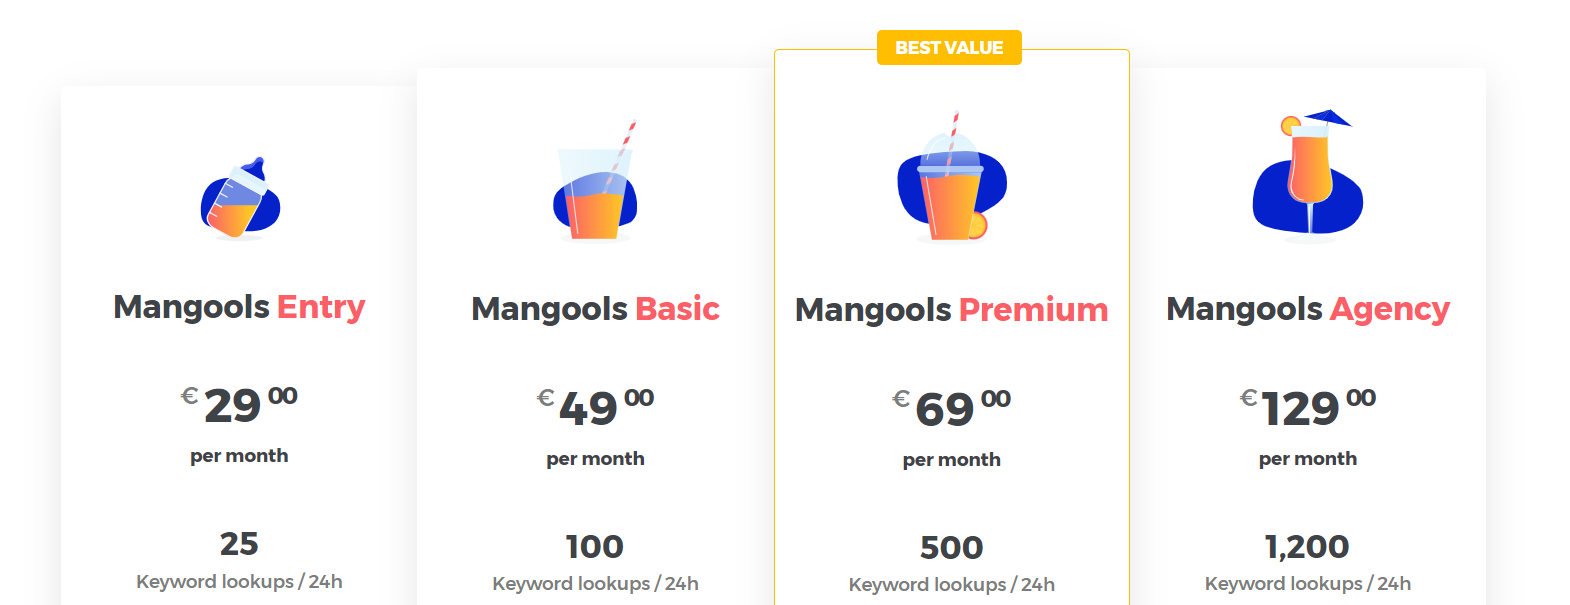Screen dimensions: 1570x605
Task: Click the 100 keyword lookups figure
Action: tap(595, 546)
